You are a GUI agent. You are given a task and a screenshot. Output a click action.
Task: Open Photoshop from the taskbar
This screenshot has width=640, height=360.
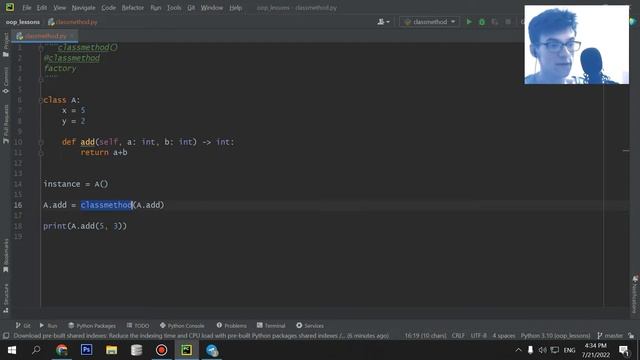tap(87, 350)
